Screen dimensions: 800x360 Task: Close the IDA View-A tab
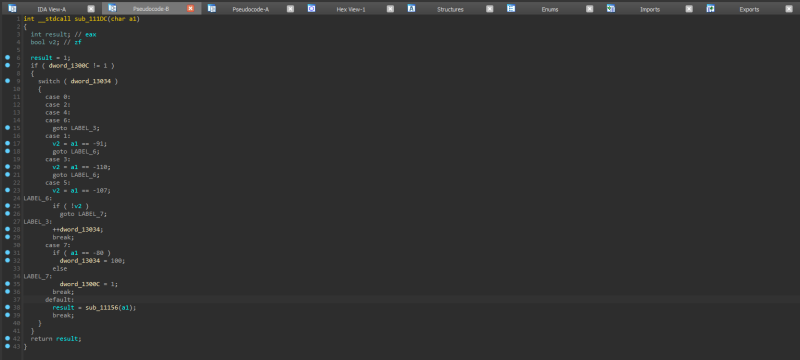pyautogui.click(x=91, y=9)
